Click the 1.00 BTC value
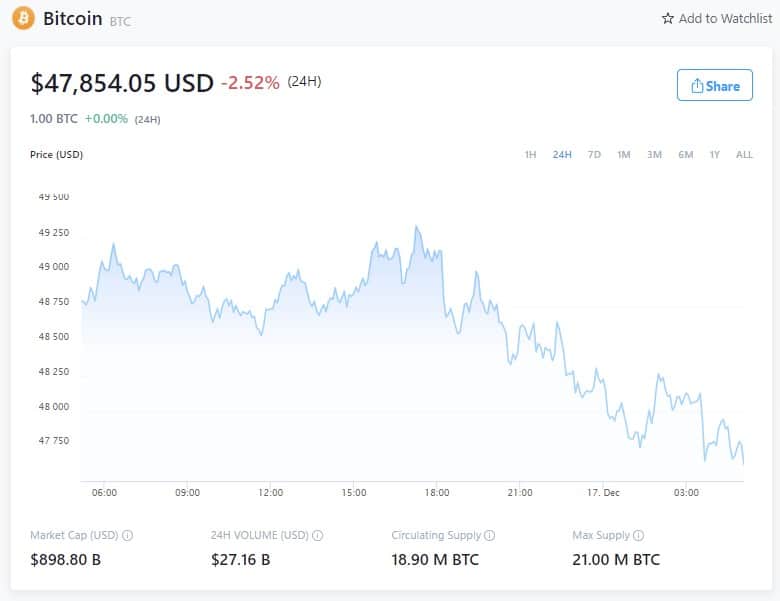This screenshot has height=601, width=780. coord(54,119)
